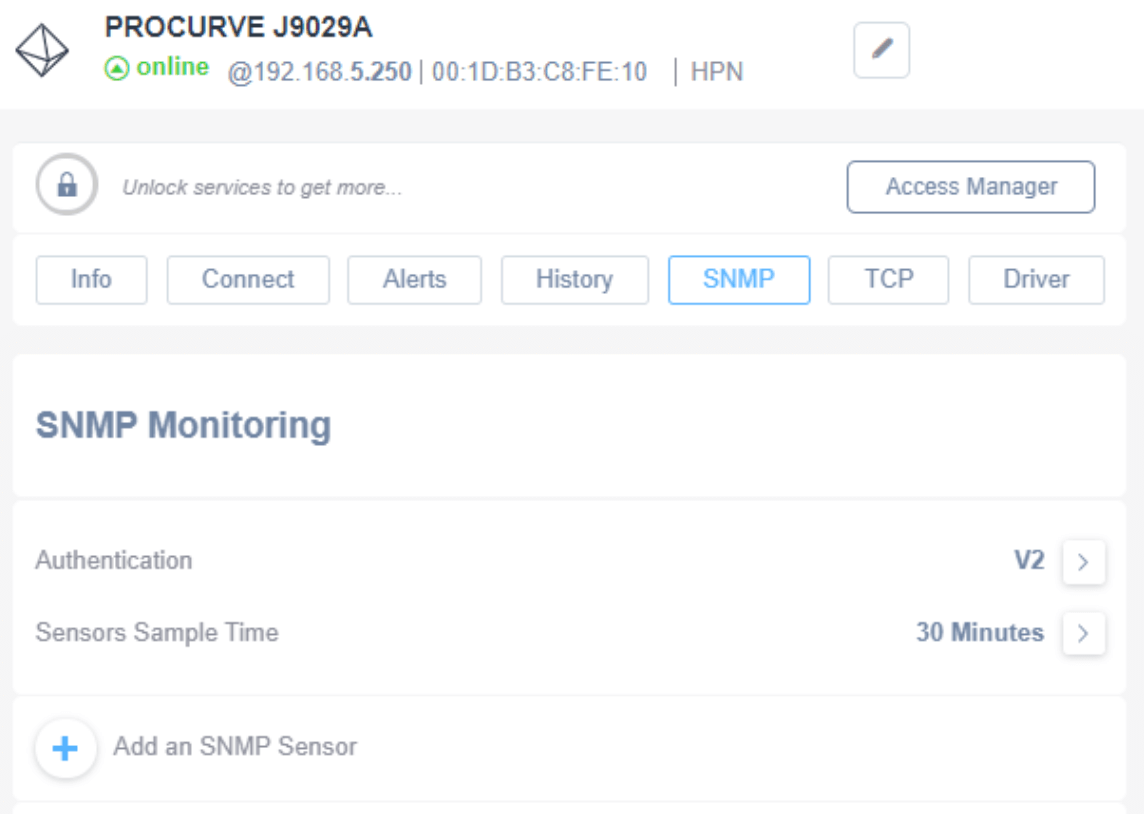The height and width of the screenshot is (814, 1144).
Task: Select the TCP tab
Action: pyautogui.click(x=886, y=280)
